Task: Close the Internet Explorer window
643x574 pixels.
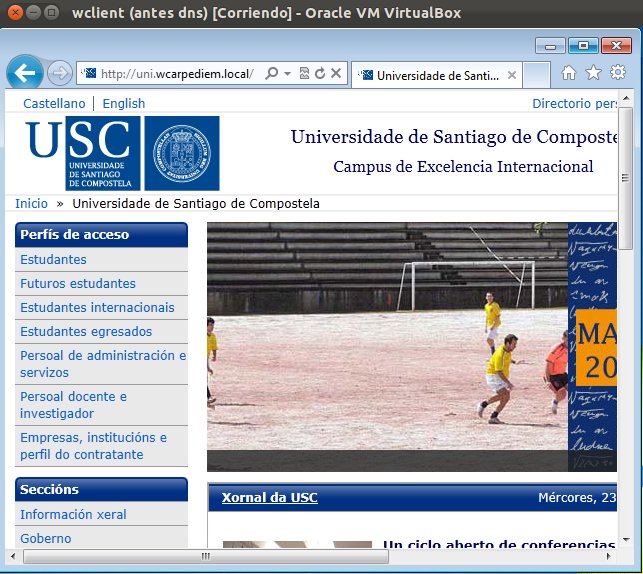Action: pos(616,46)
